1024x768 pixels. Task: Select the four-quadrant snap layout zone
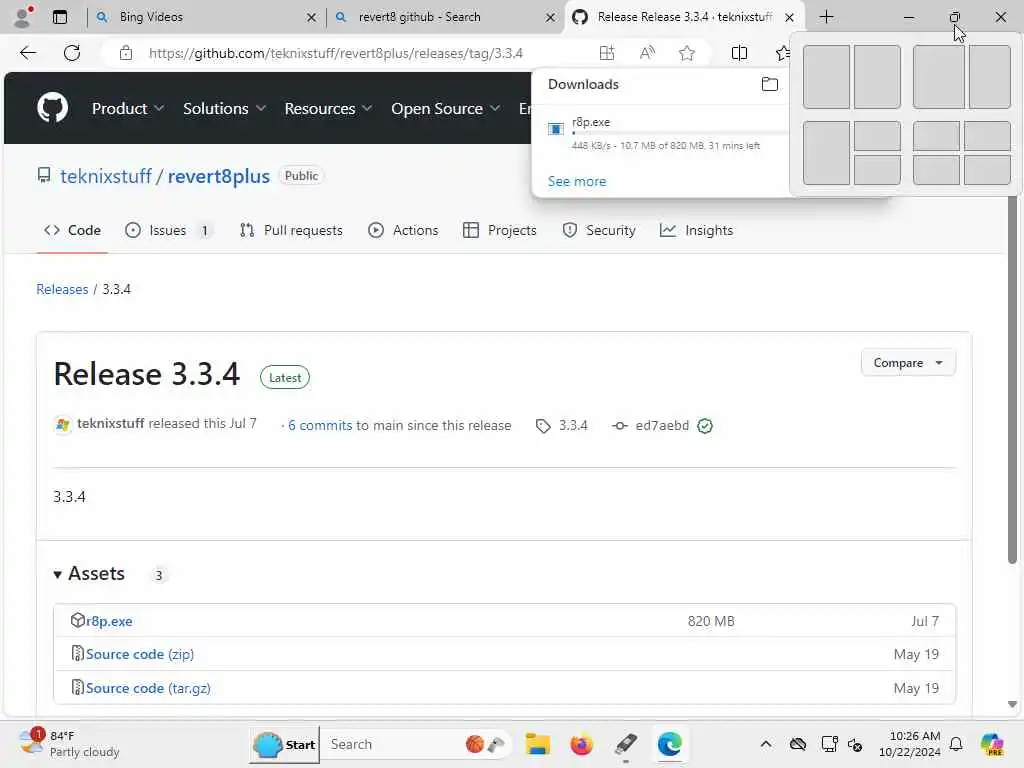coord(961,153)
